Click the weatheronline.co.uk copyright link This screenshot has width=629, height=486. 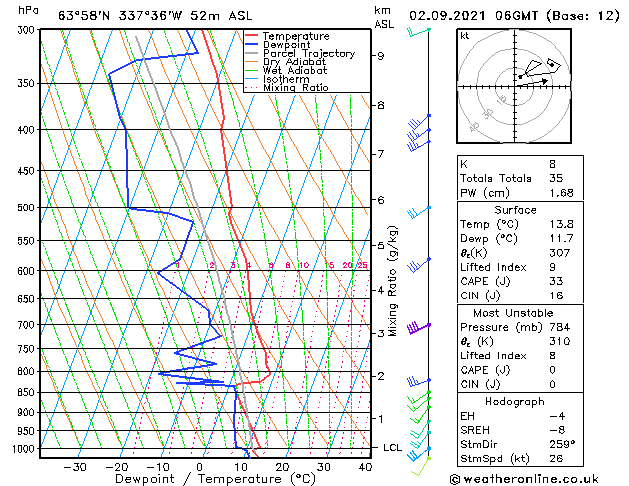524,479
